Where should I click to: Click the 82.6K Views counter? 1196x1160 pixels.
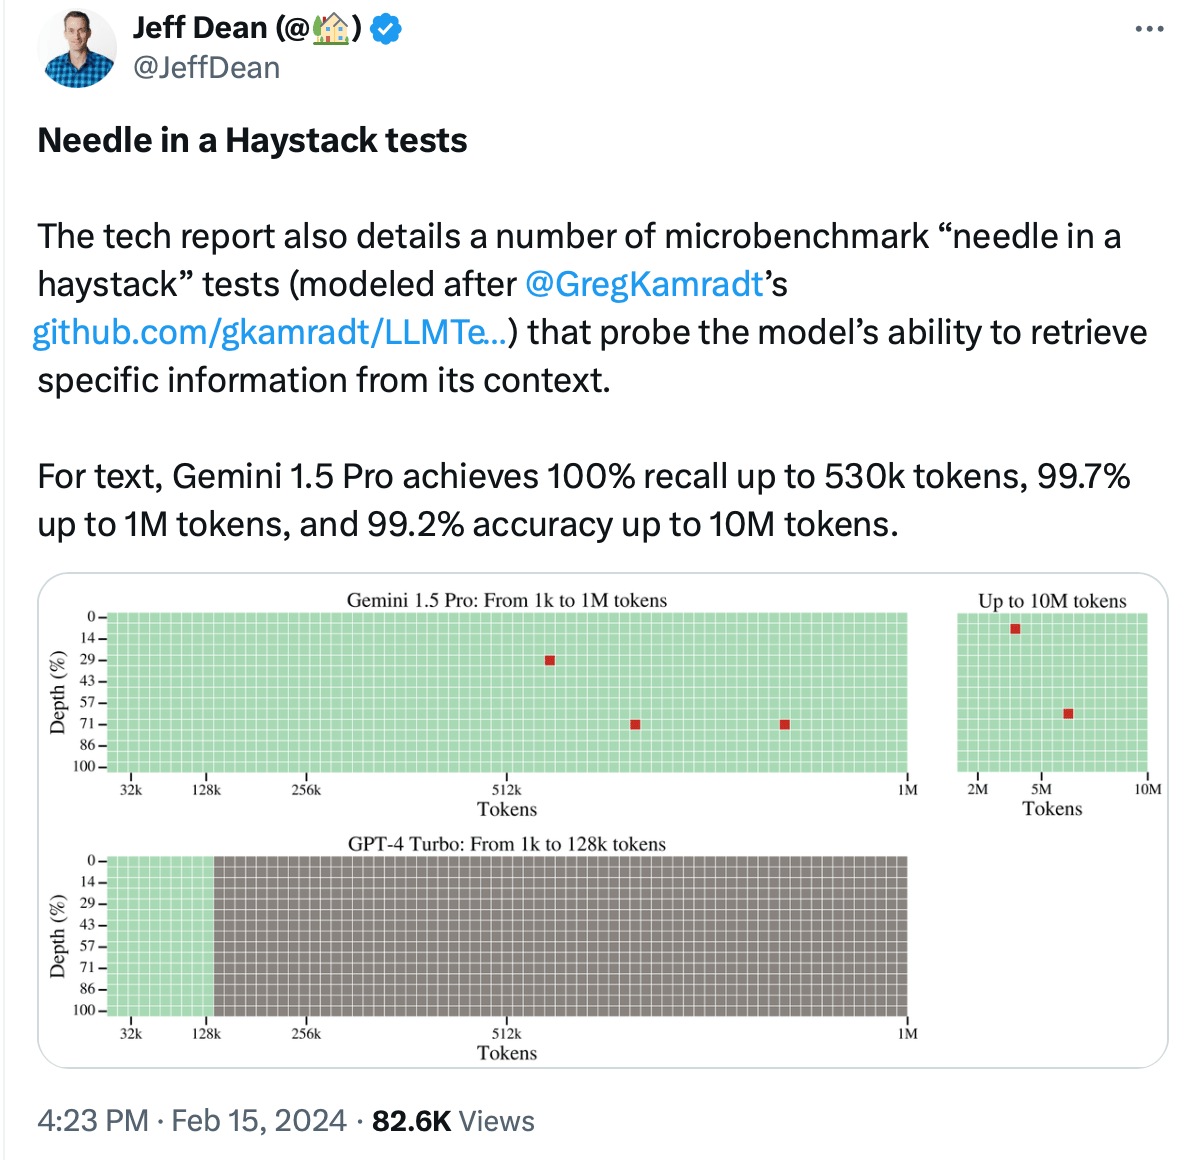click(453, 1121)
